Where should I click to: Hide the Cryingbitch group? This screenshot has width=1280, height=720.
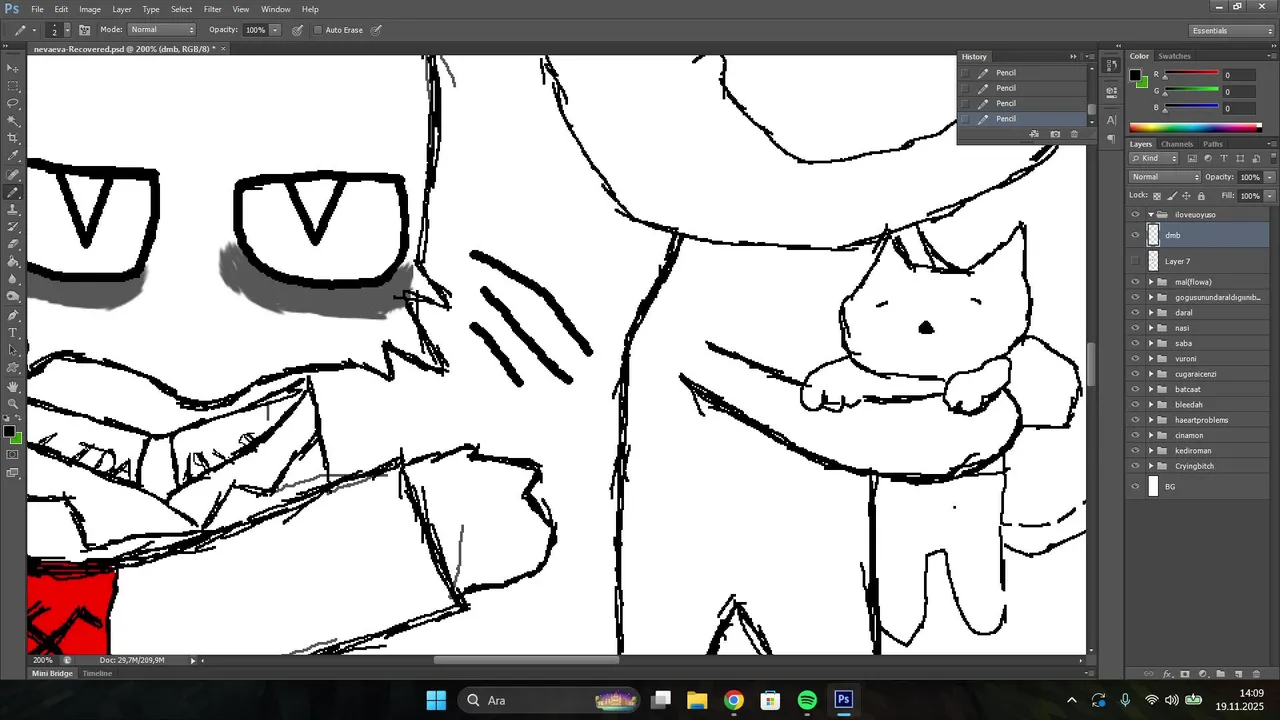click(1135, 466)
